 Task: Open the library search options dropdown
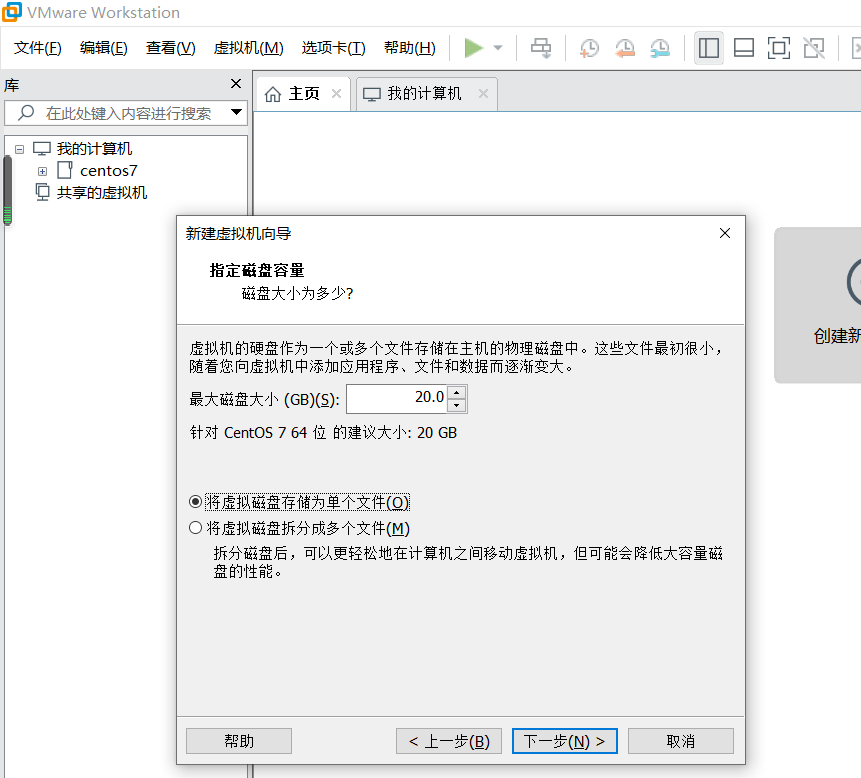tap(236, 112)
